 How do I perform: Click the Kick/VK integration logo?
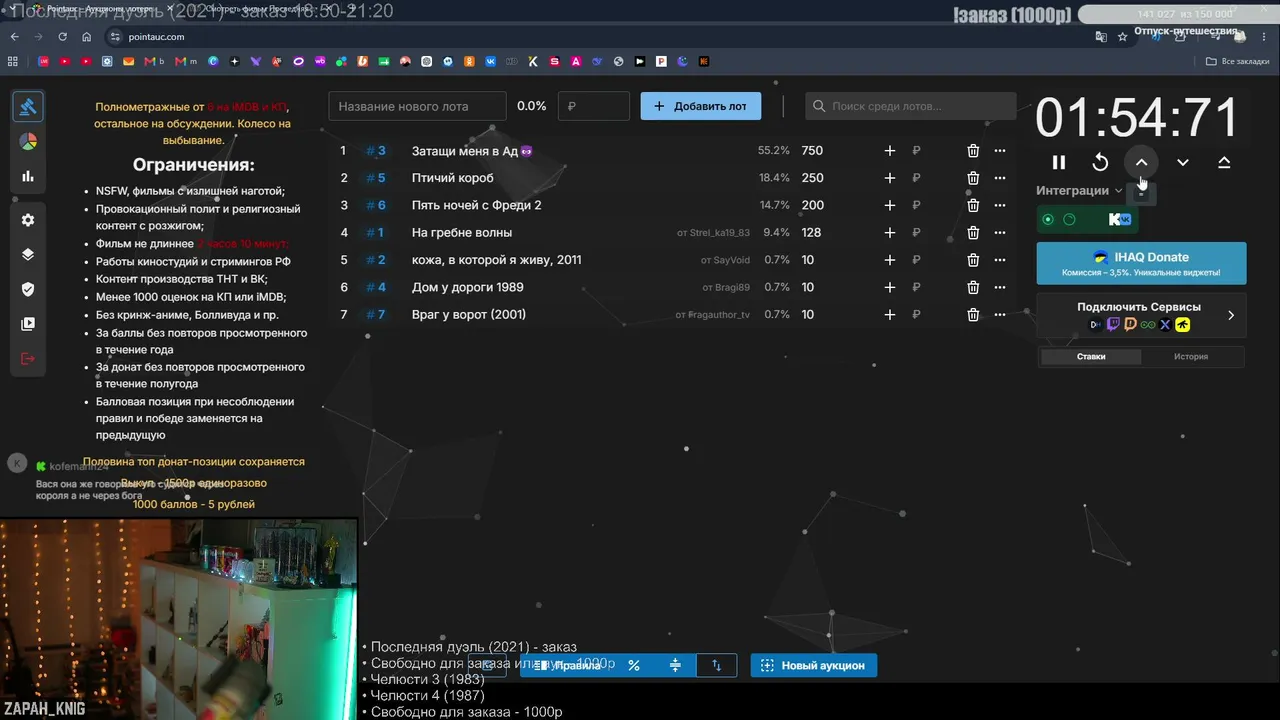click(1120, 219)
